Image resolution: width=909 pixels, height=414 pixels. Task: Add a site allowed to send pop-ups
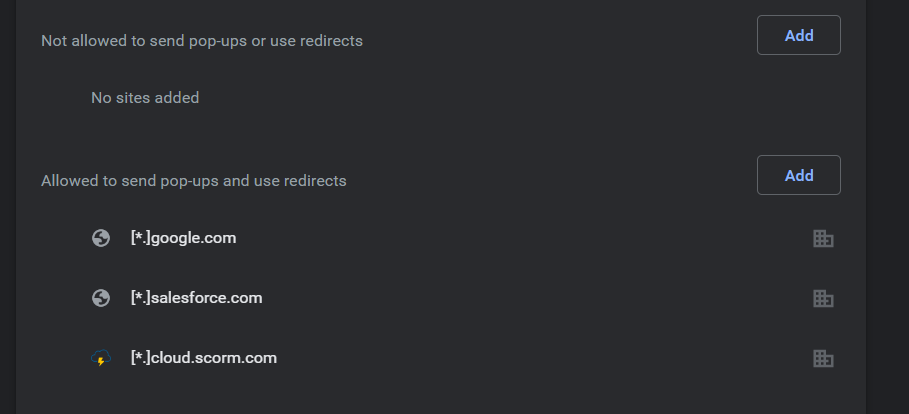[798, 175]
